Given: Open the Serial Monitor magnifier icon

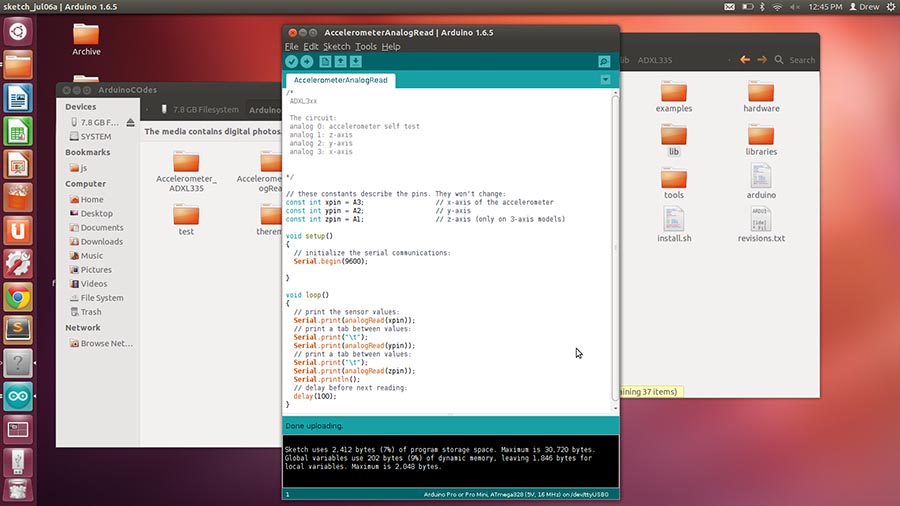Looking at the screenshot, I should point(604,61).
